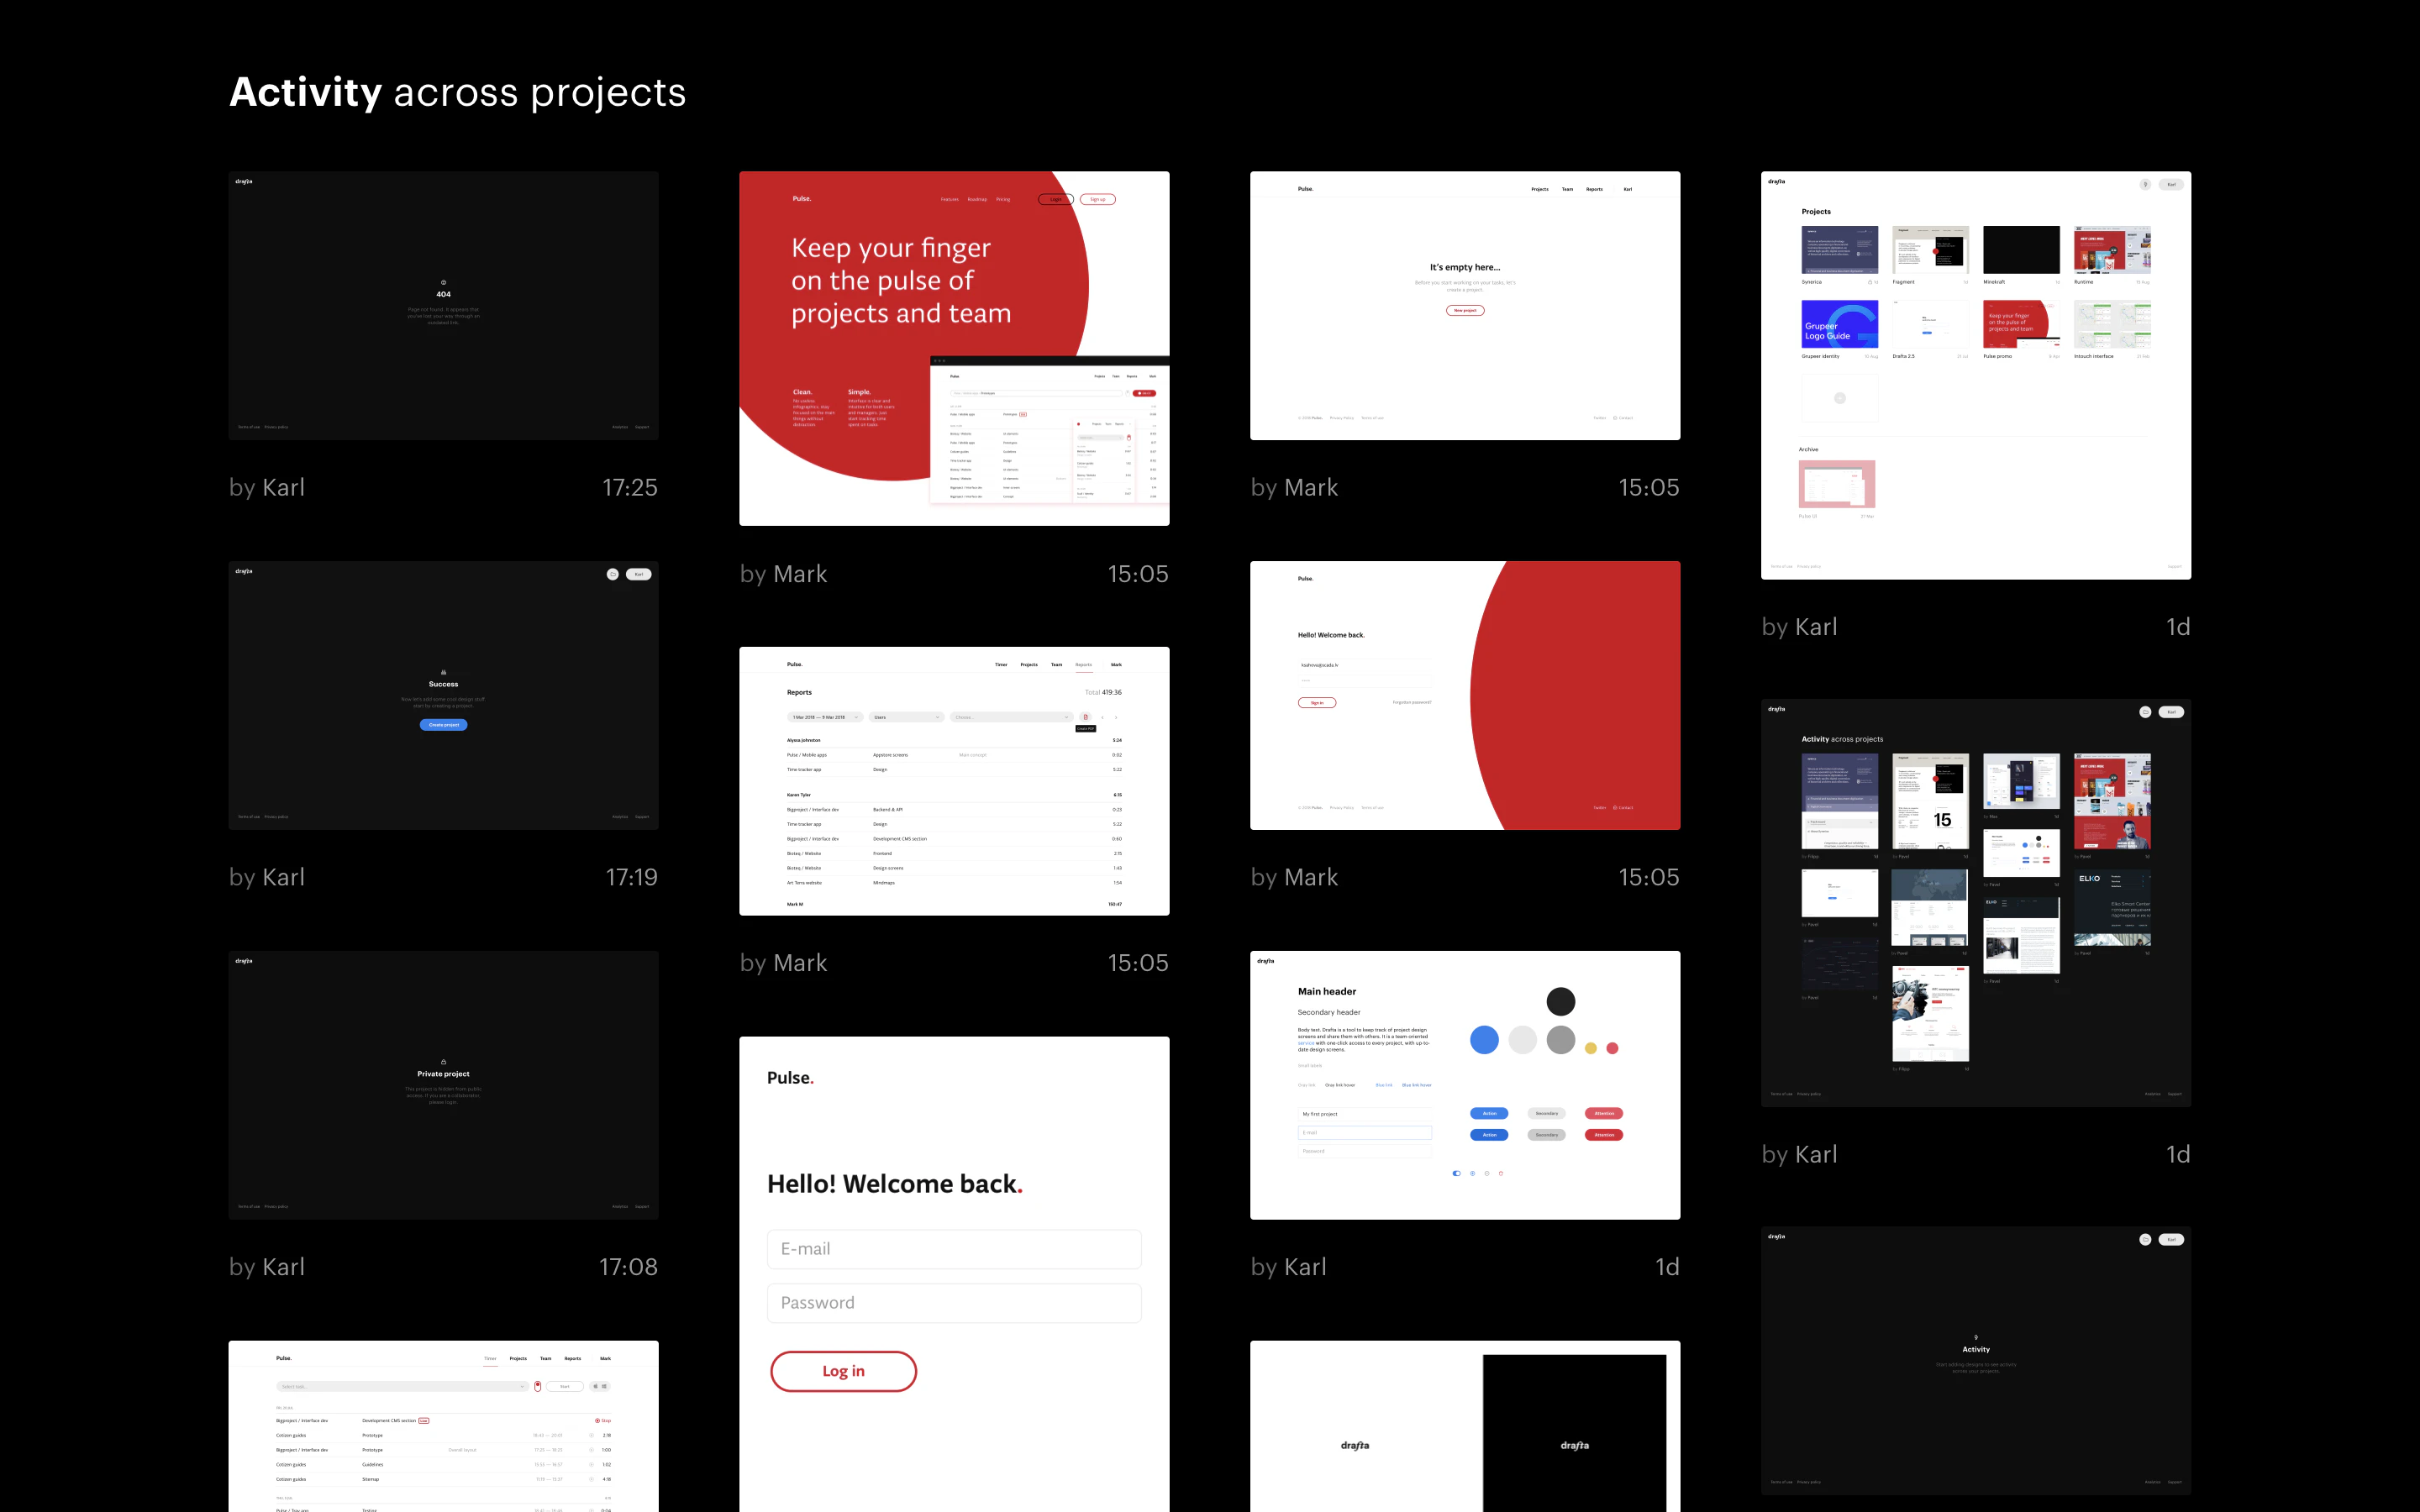Open the Pulse landing page thumbnail
The width and height of the screenshot is (2420, 1512).
[954, 348]
